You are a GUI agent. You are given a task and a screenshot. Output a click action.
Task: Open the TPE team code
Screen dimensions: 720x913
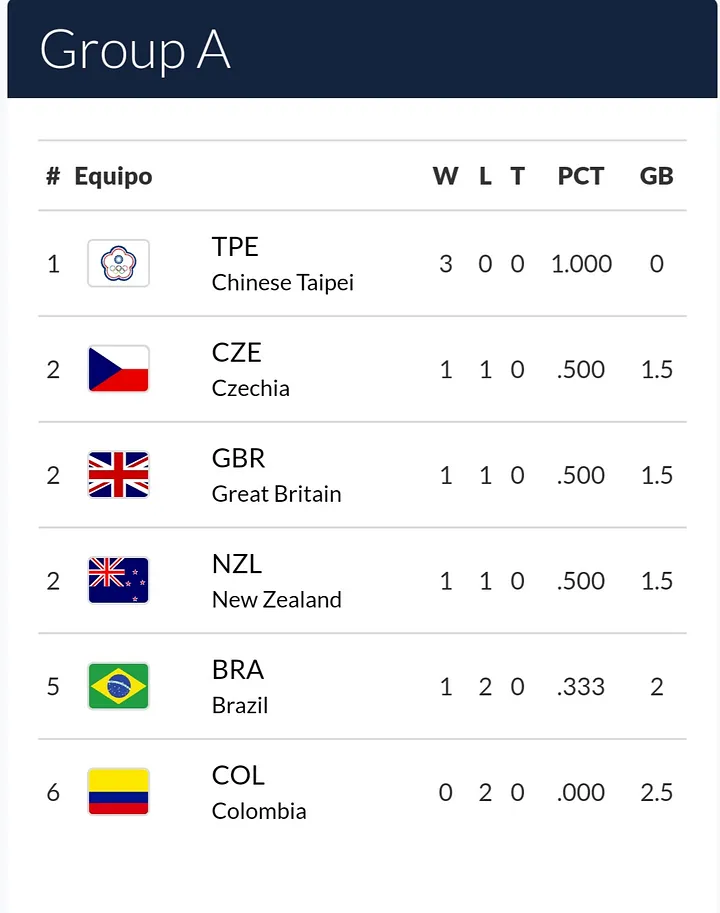pos(235,247)
